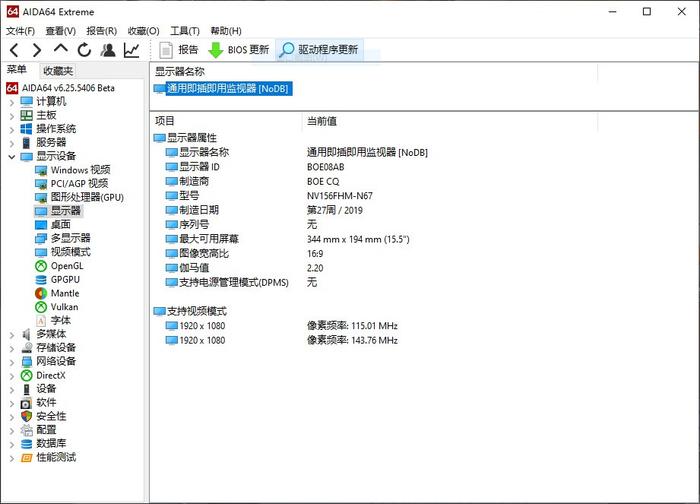The height and width of the screenshot is (504, 700).
Task: Click the 数据库 icon in the tree
Action: pos(26,444)
